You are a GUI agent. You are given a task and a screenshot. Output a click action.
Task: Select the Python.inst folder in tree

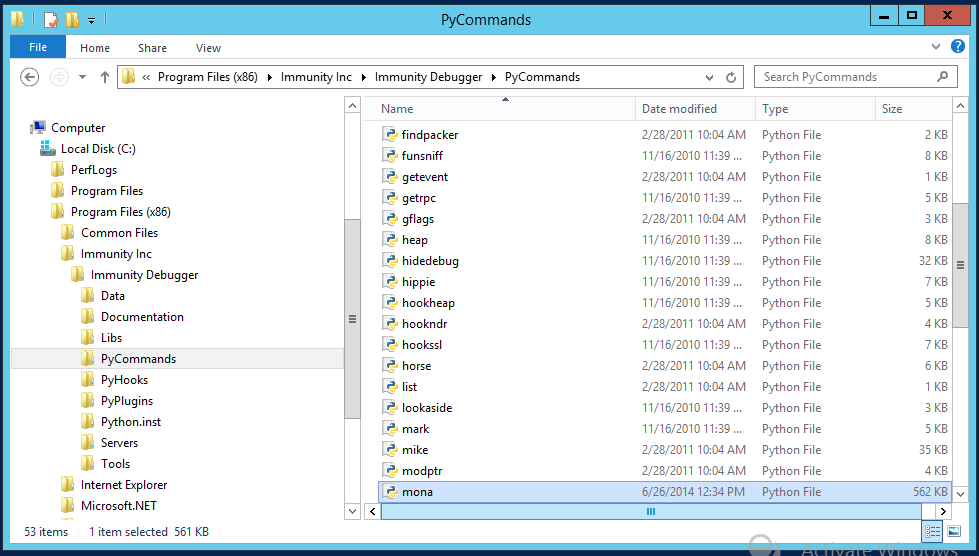pyautogui.click(x=130, y=422)
